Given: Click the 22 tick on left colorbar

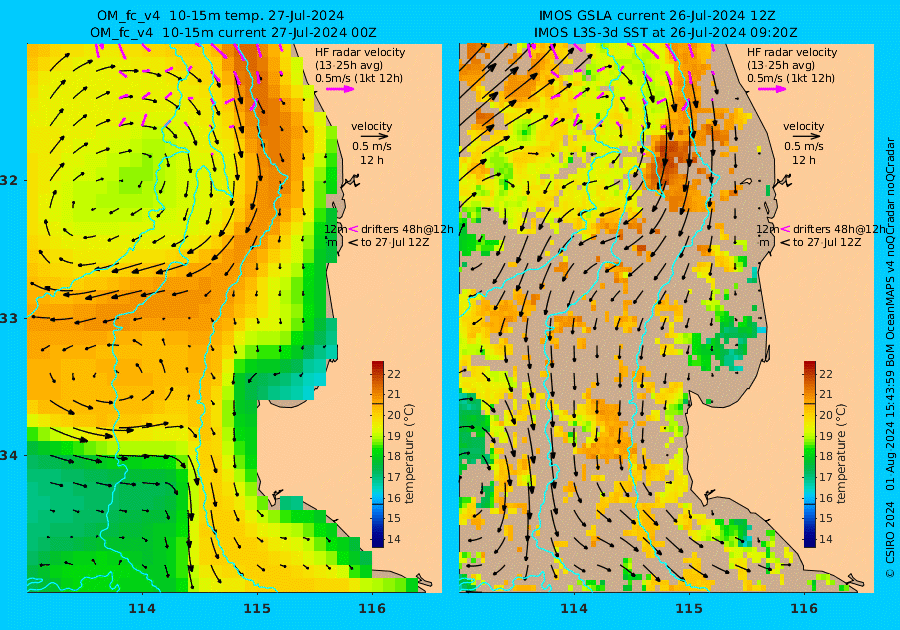Looking at the screenshot, I should click(394, 374).
